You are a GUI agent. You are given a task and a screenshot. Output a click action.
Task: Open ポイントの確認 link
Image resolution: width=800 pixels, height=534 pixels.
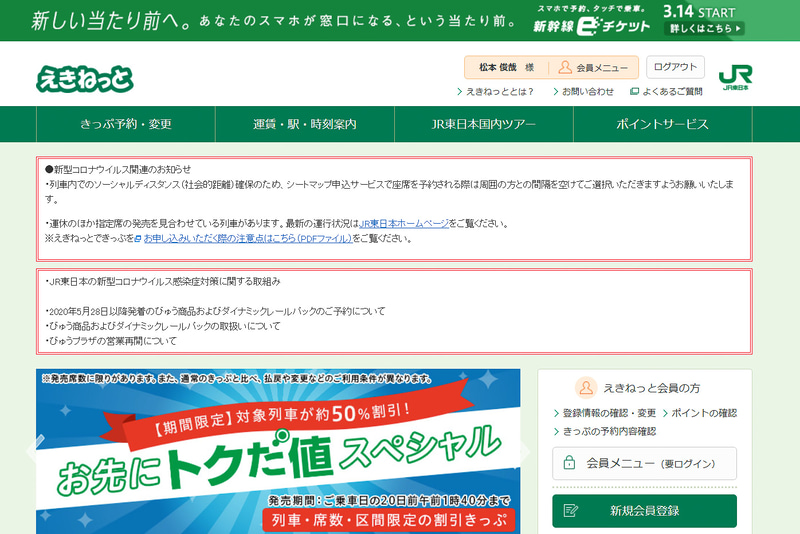coord(704,413)
